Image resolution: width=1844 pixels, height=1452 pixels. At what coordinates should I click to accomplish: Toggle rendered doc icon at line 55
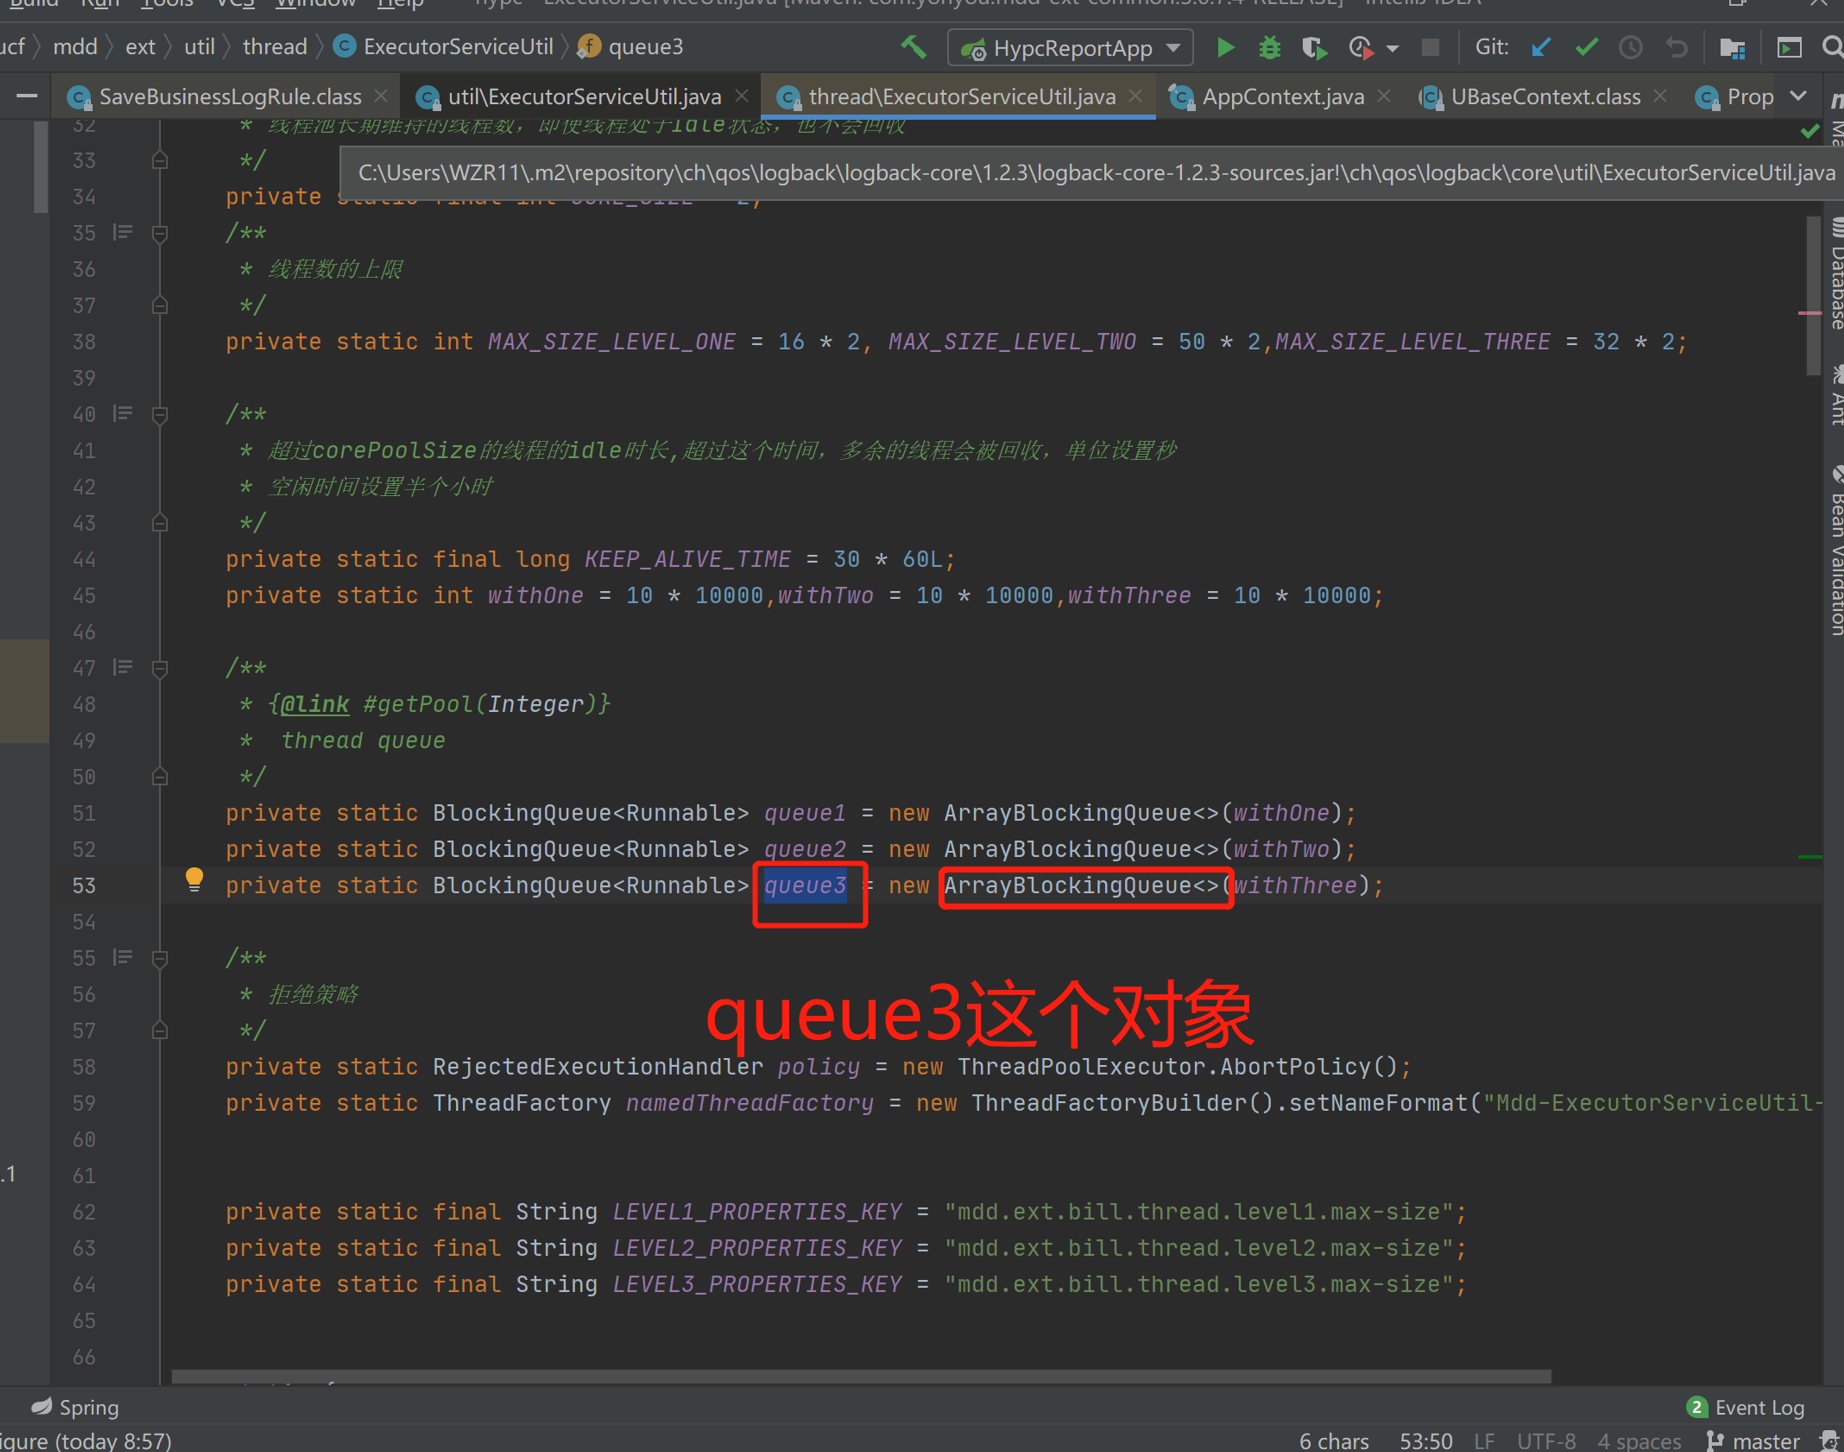click(x=123, y=958)
